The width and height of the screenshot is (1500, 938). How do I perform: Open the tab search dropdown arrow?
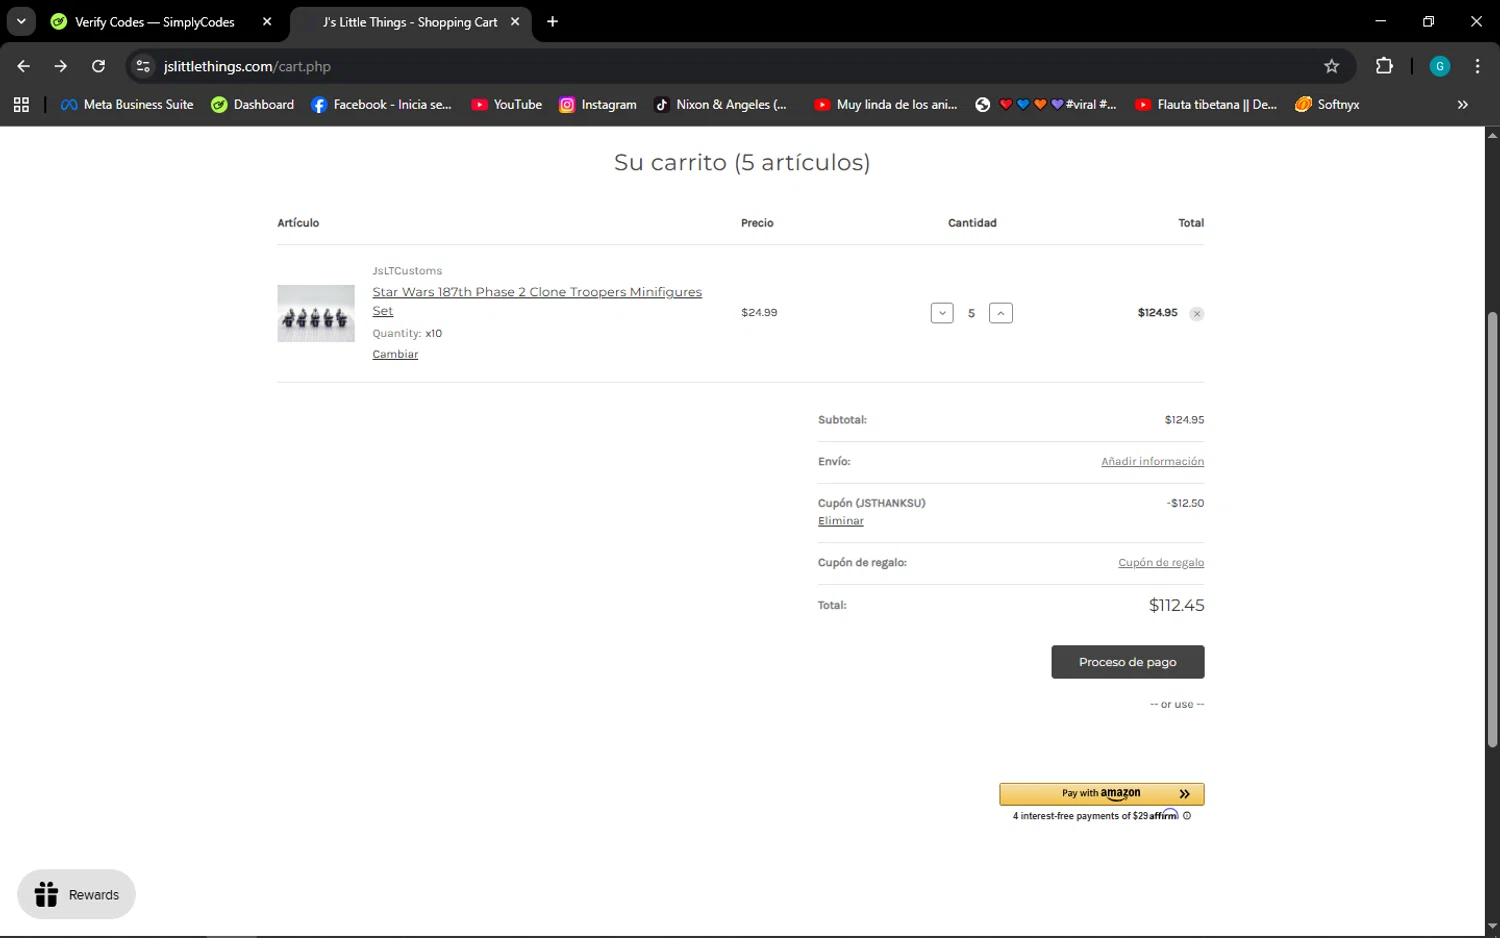pyautogui.click(x=21, y=21)
